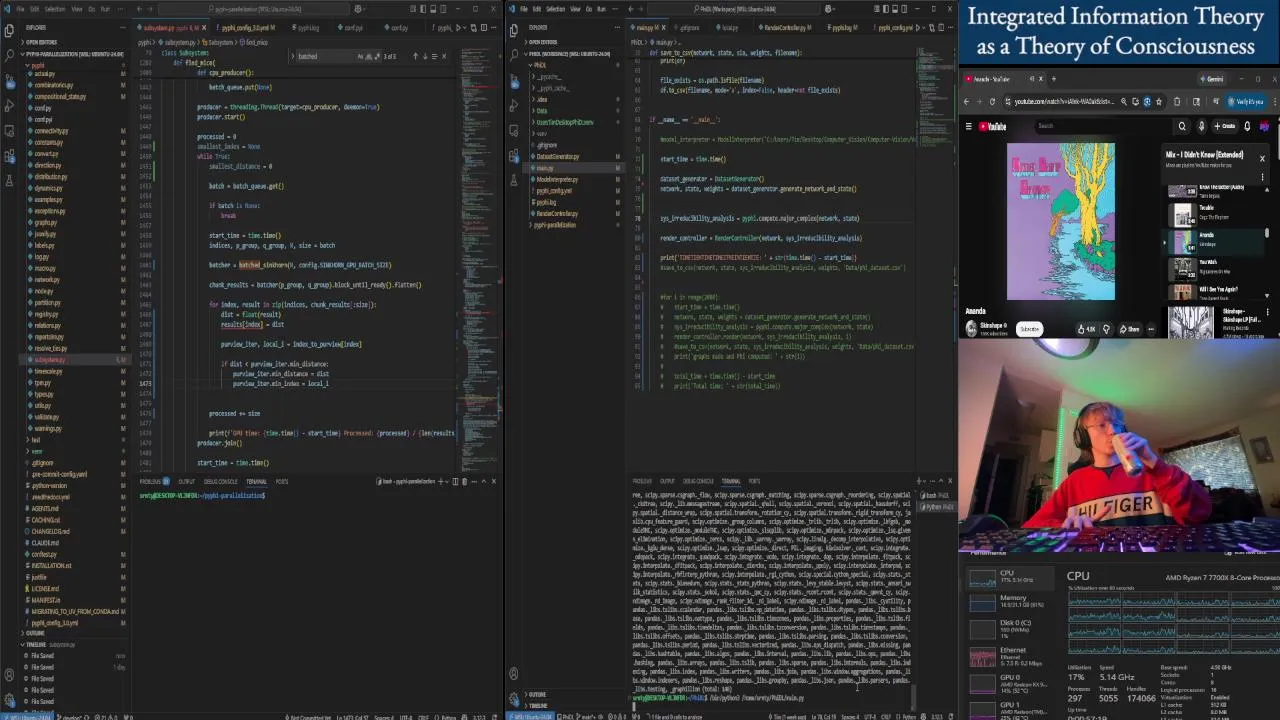Close the find widget

[444, 56]
